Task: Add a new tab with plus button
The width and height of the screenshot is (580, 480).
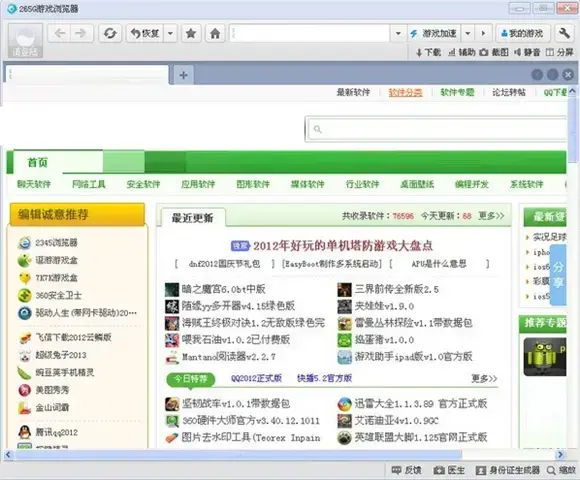Action: coord(183,75)
